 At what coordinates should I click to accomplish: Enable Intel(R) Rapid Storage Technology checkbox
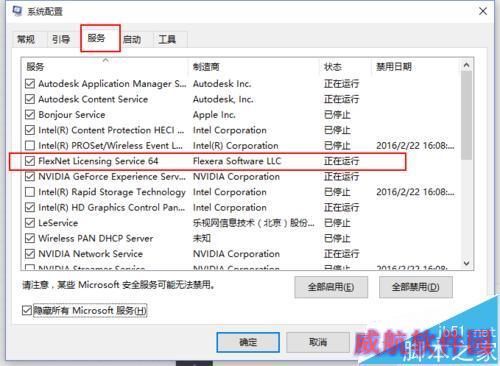tap(30, 192)
